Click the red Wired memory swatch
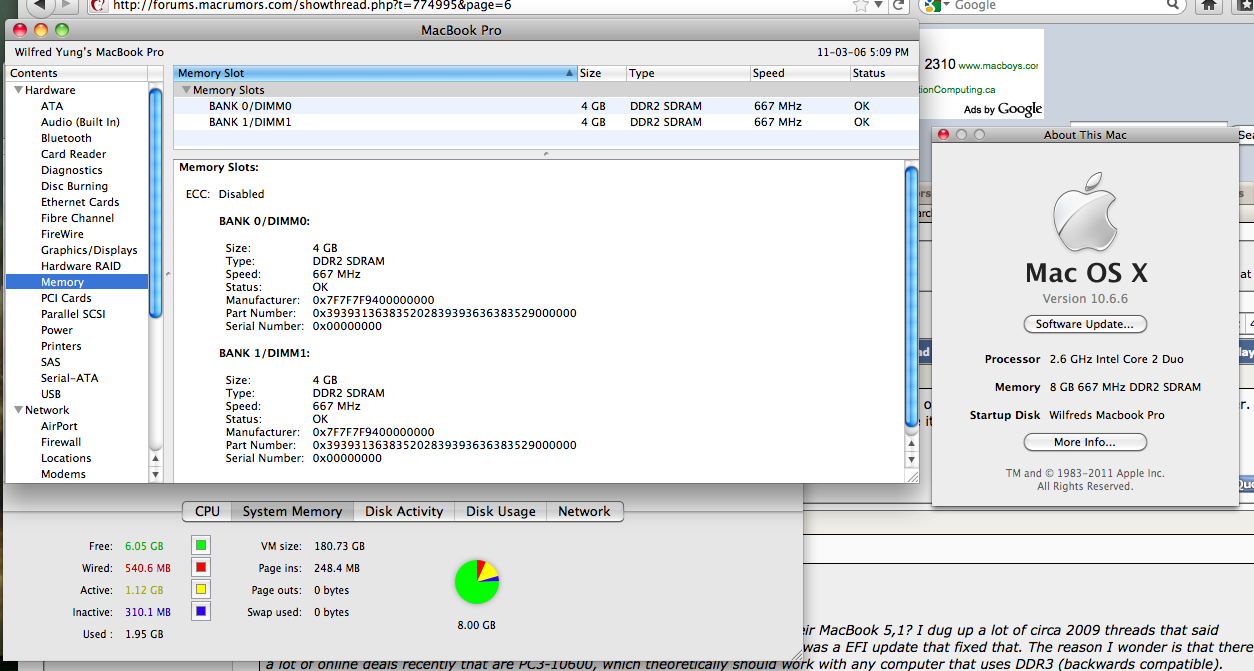The height and width of the screenshot is (671, 1254). 201,568
